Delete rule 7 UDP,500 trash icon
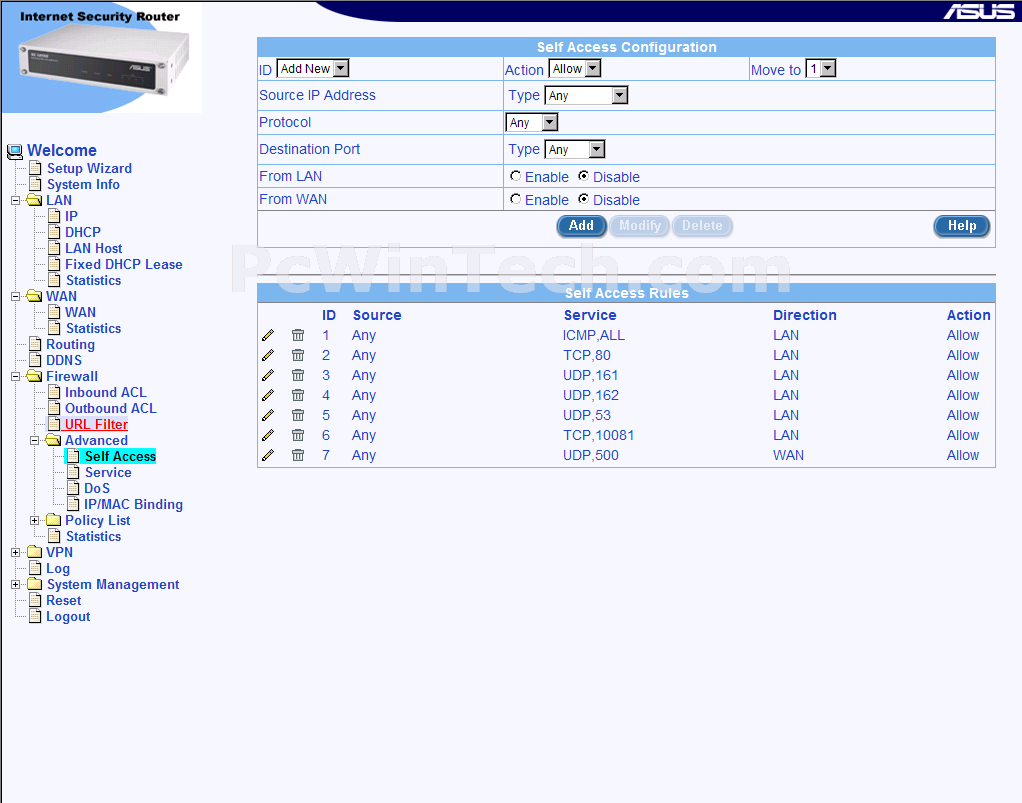Screen dimensions: 1022x803 pyautogui.click(x=298, y=455)
